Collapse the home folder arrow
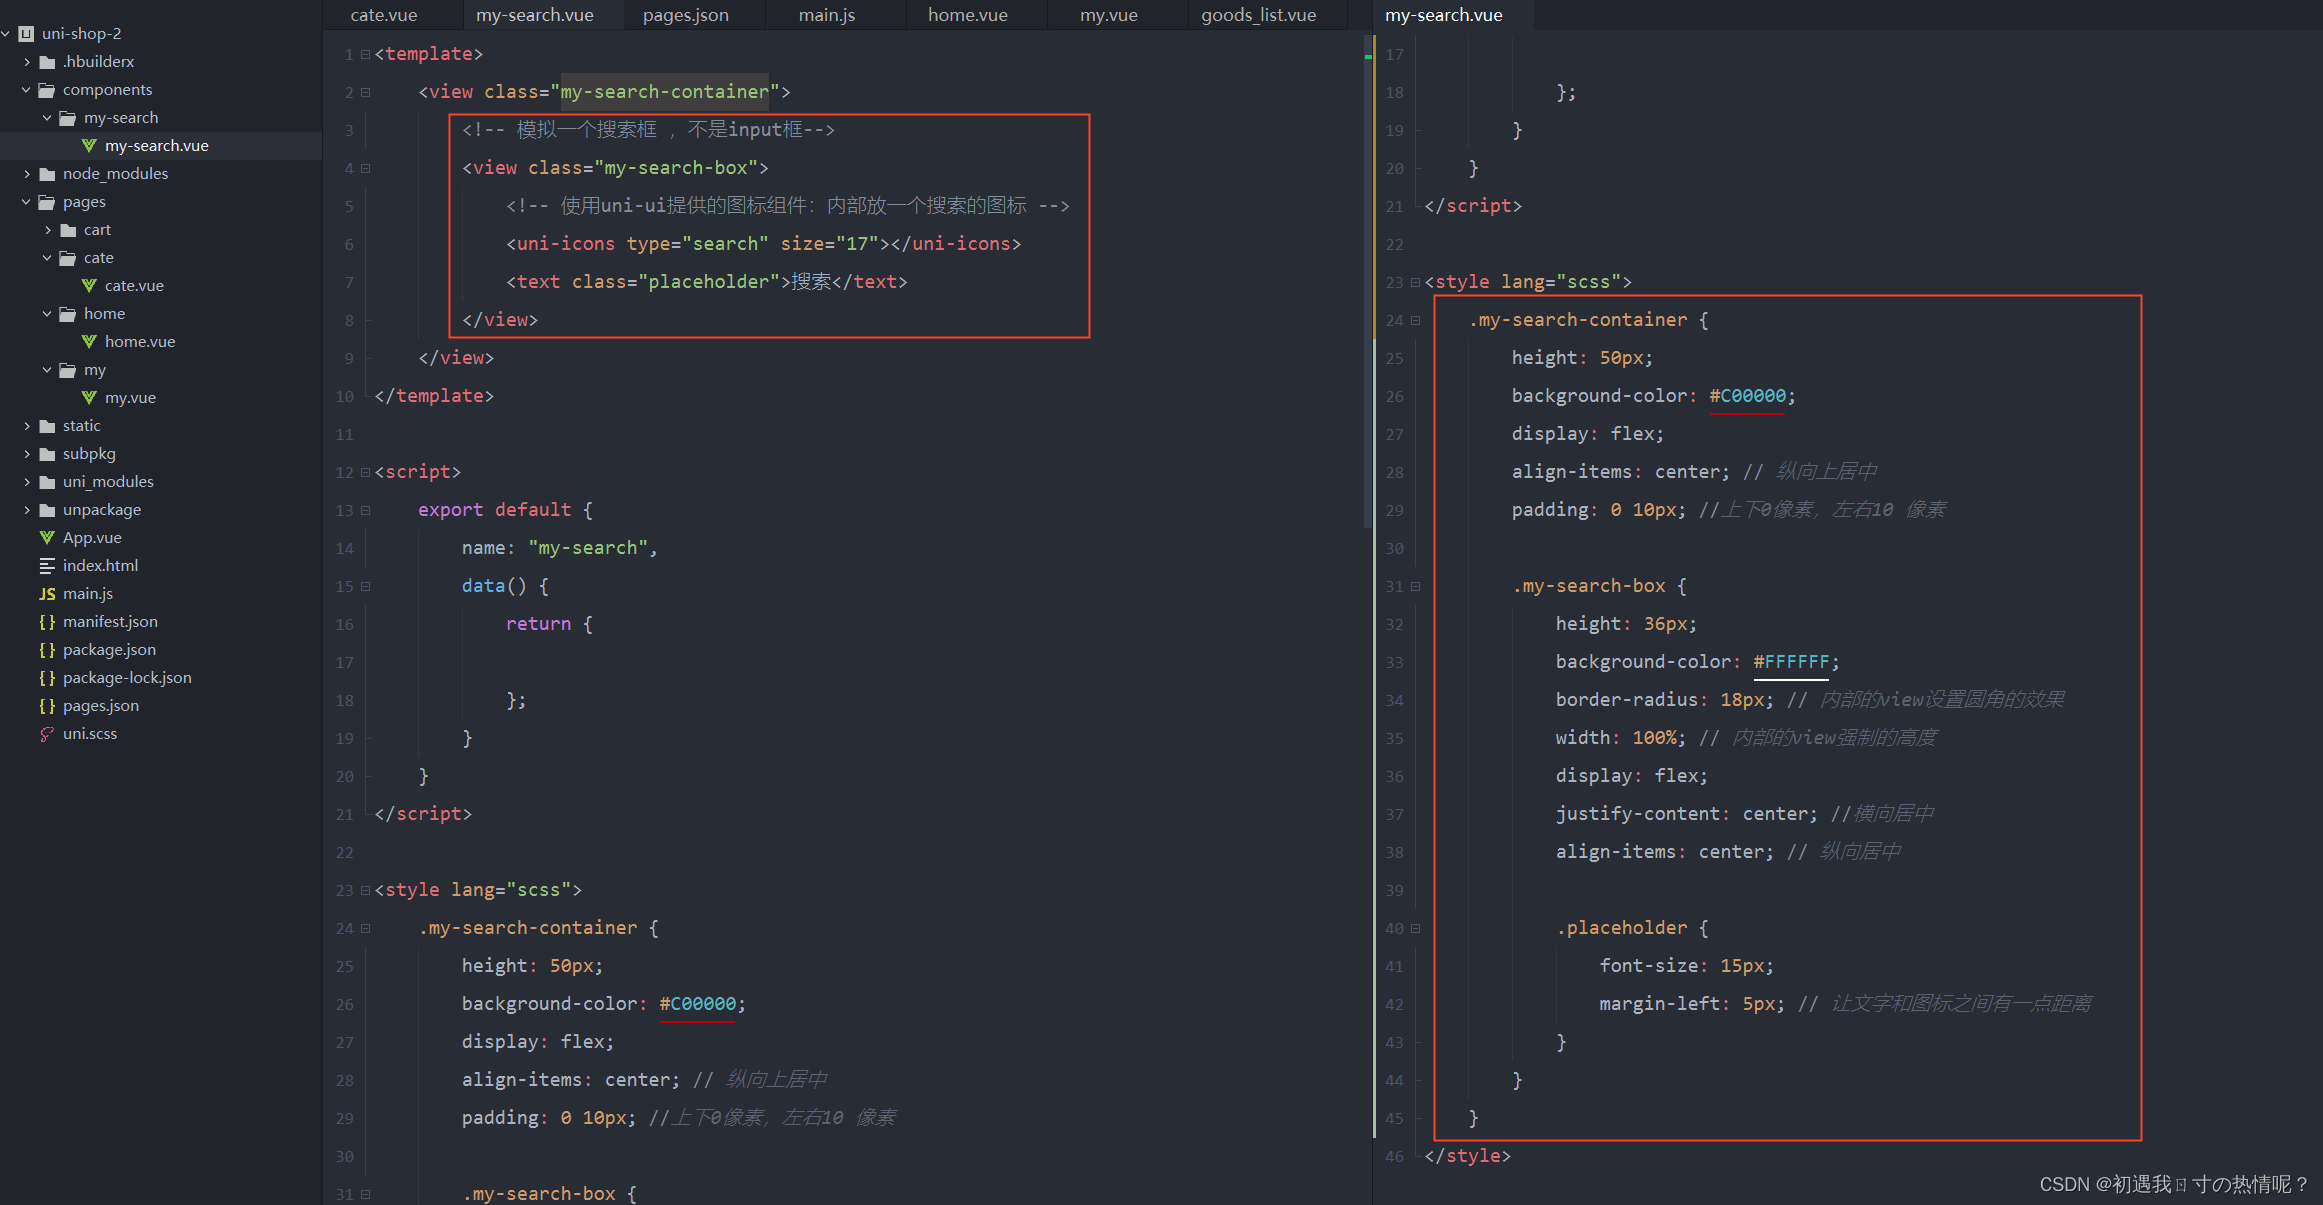This screenshot has width=2323, height=1205. [48, 313]
